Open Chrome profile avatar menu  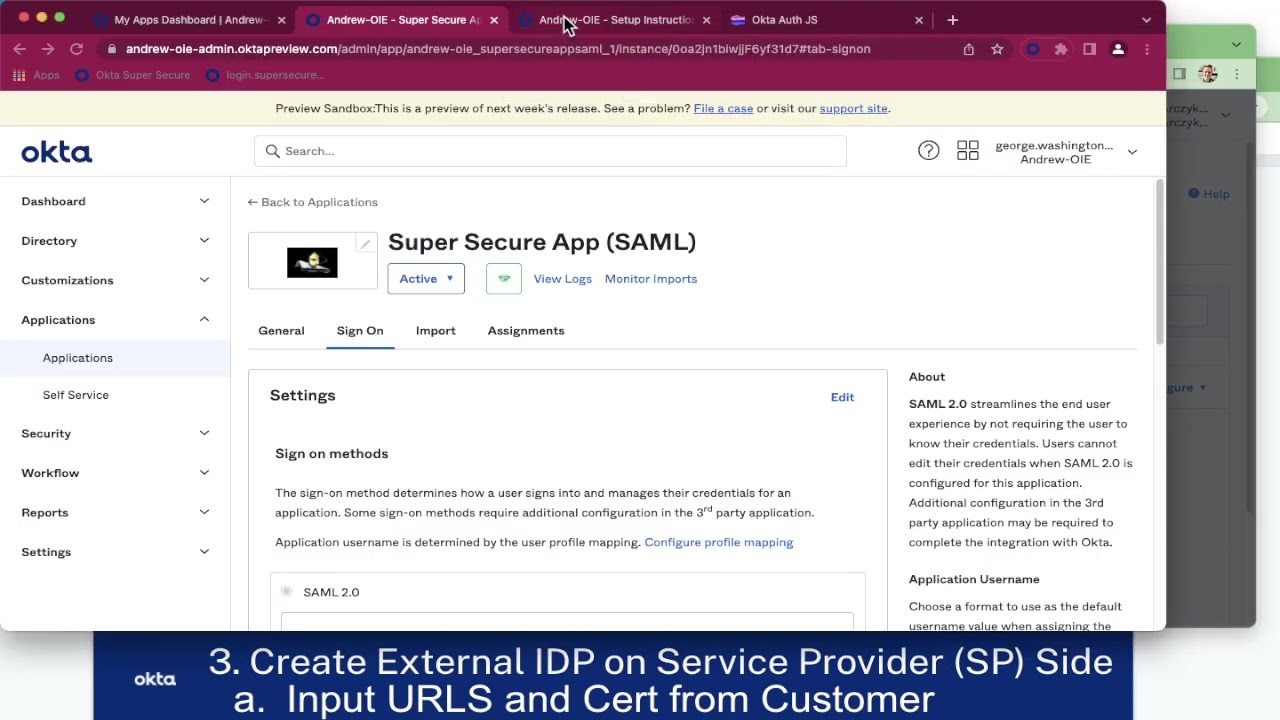(1118, 49)
